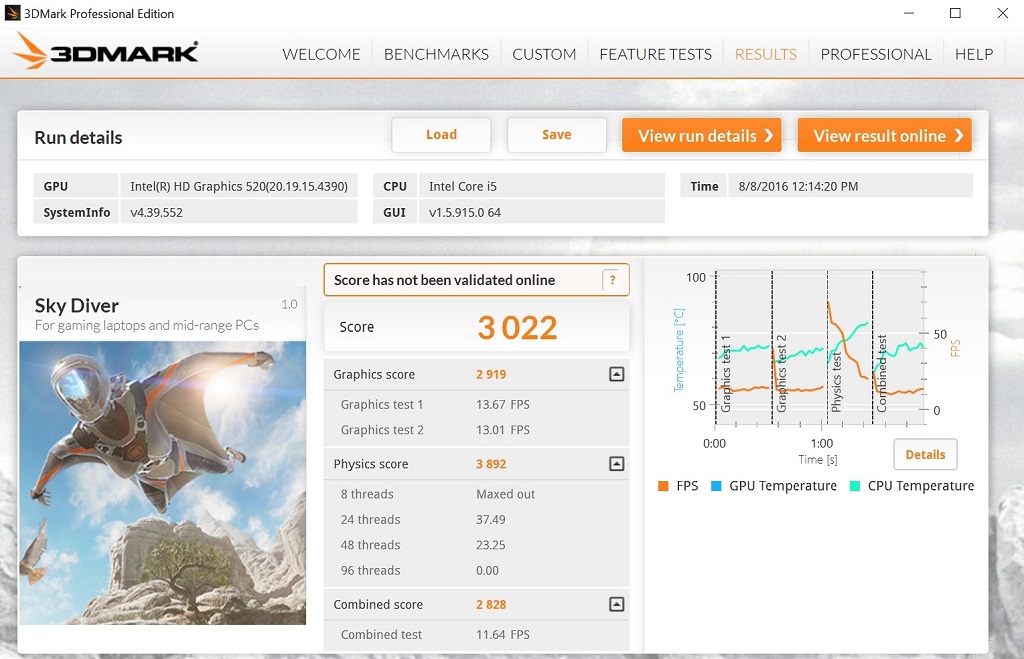1024x659 pixels.
Task: Click the Combined test row label
Action: (x=381, y=635)
